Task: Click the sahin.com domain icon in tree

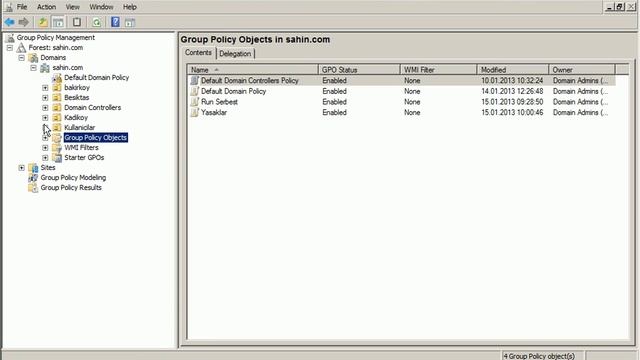Action: coord(45,68)
